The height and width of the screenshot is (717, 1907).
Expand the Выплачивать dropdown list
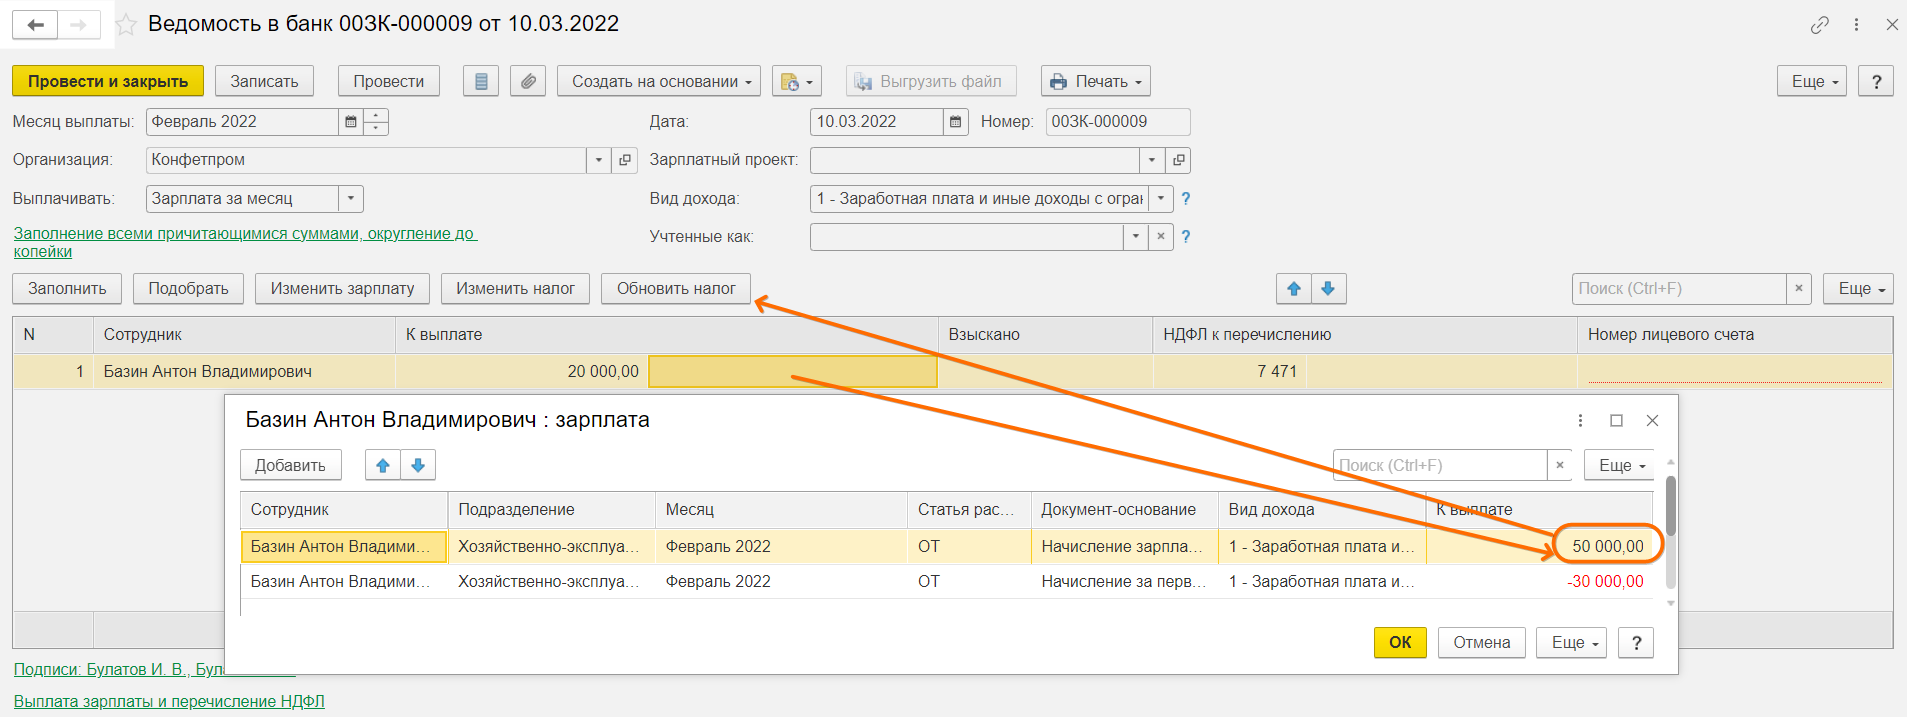pos(351,199)
